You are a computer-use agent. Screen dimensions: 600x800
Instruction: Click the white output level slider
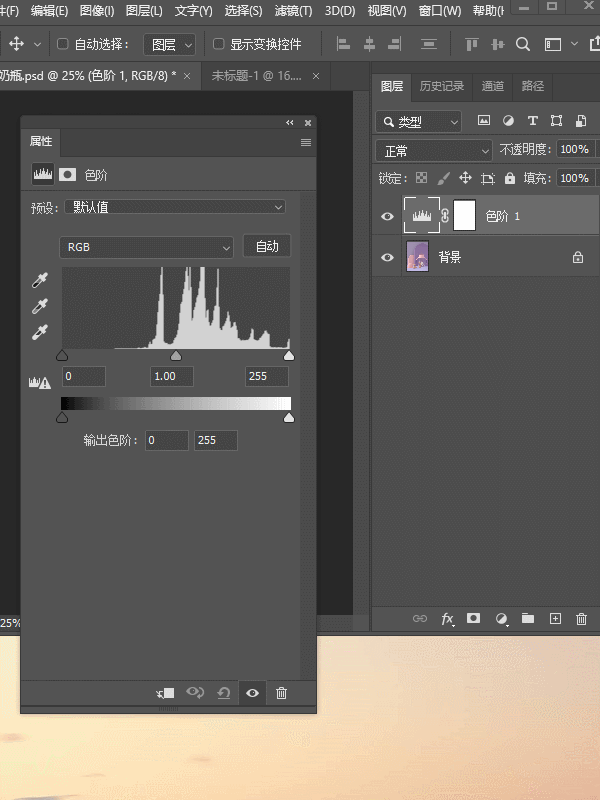point(289,418)
